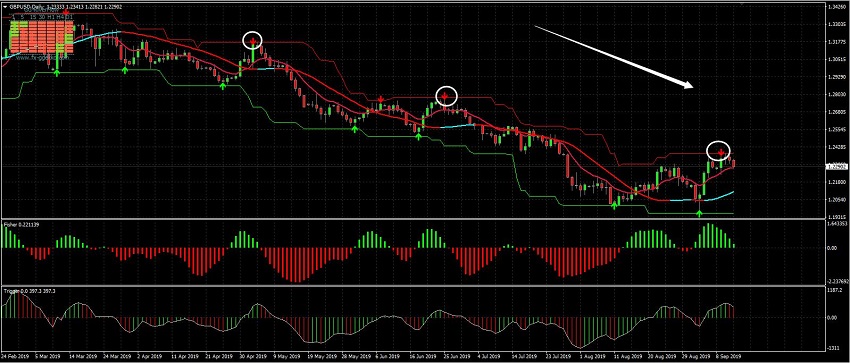Click the 1.643353 Fisher scale value
This screenshot has height=363, width=850.
836,223
